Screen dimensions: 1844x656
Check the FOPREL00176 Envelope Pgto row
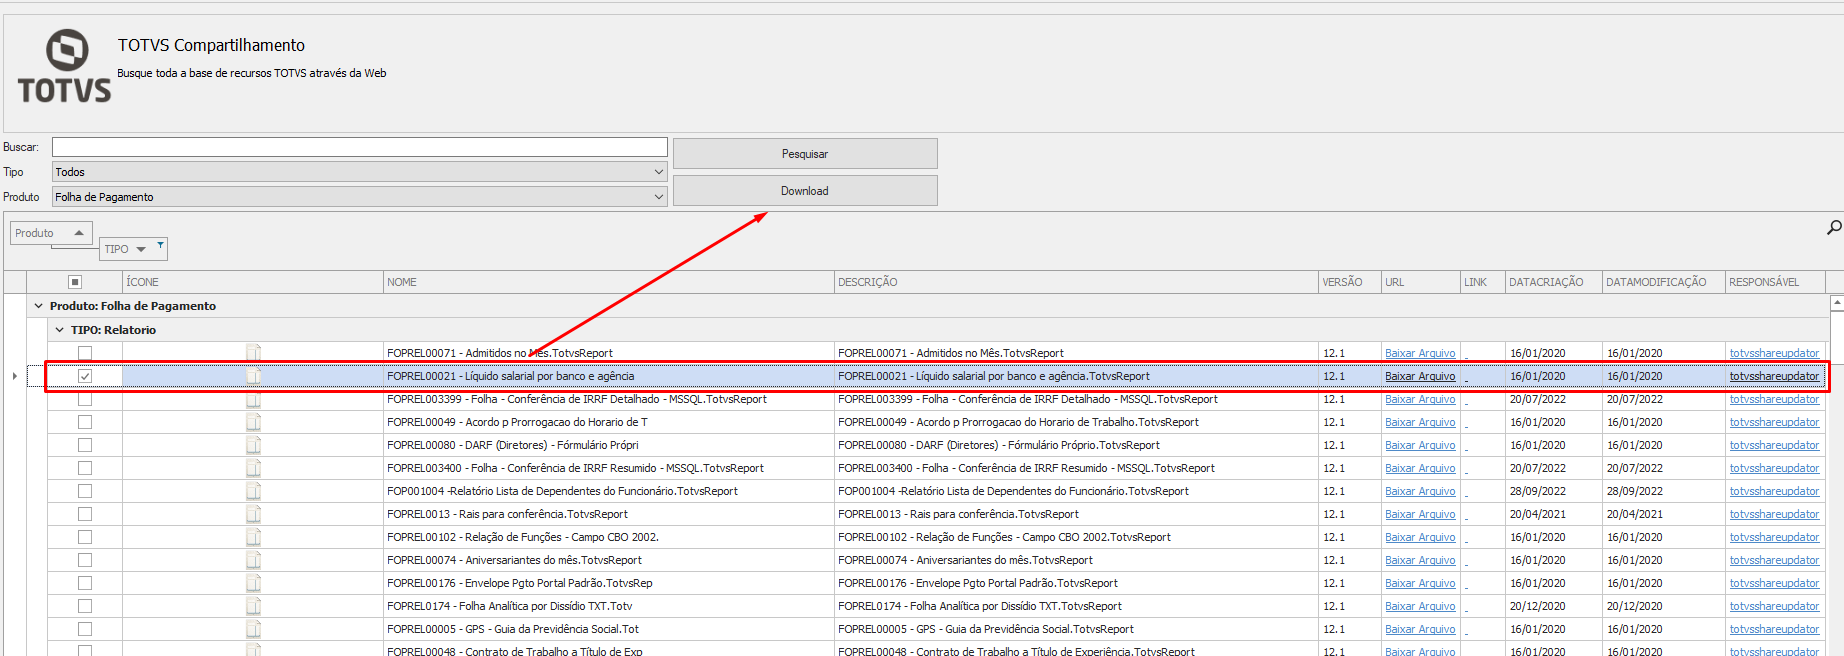point(85,583)
